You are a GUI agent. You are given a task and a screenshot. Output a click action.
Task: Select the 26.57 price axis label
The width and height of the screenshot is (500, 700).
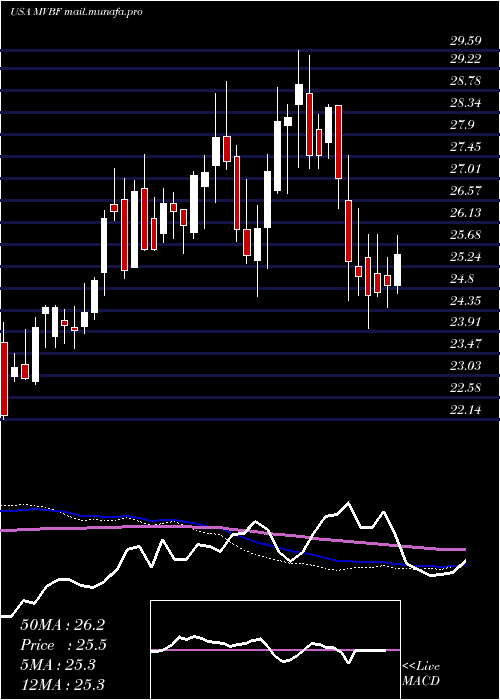tap(466, 191)
